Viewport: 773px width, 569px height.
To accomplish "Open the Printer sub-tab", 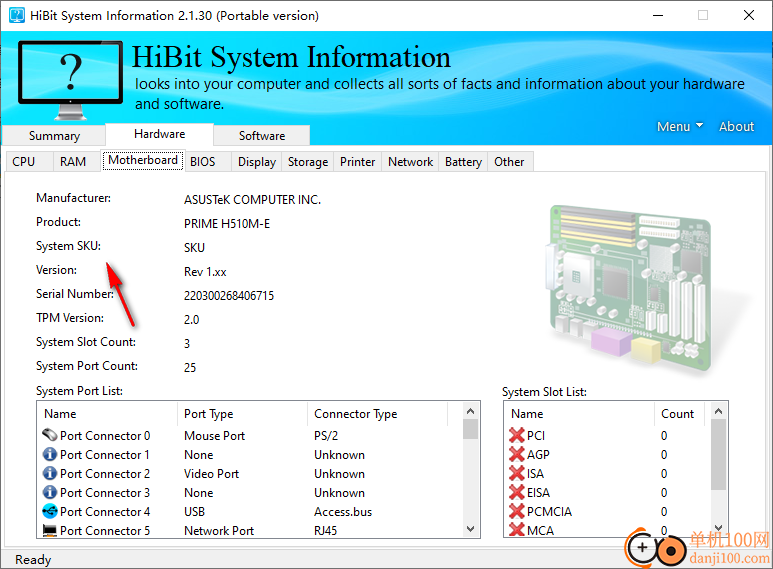I will click(x=357, y=162).
